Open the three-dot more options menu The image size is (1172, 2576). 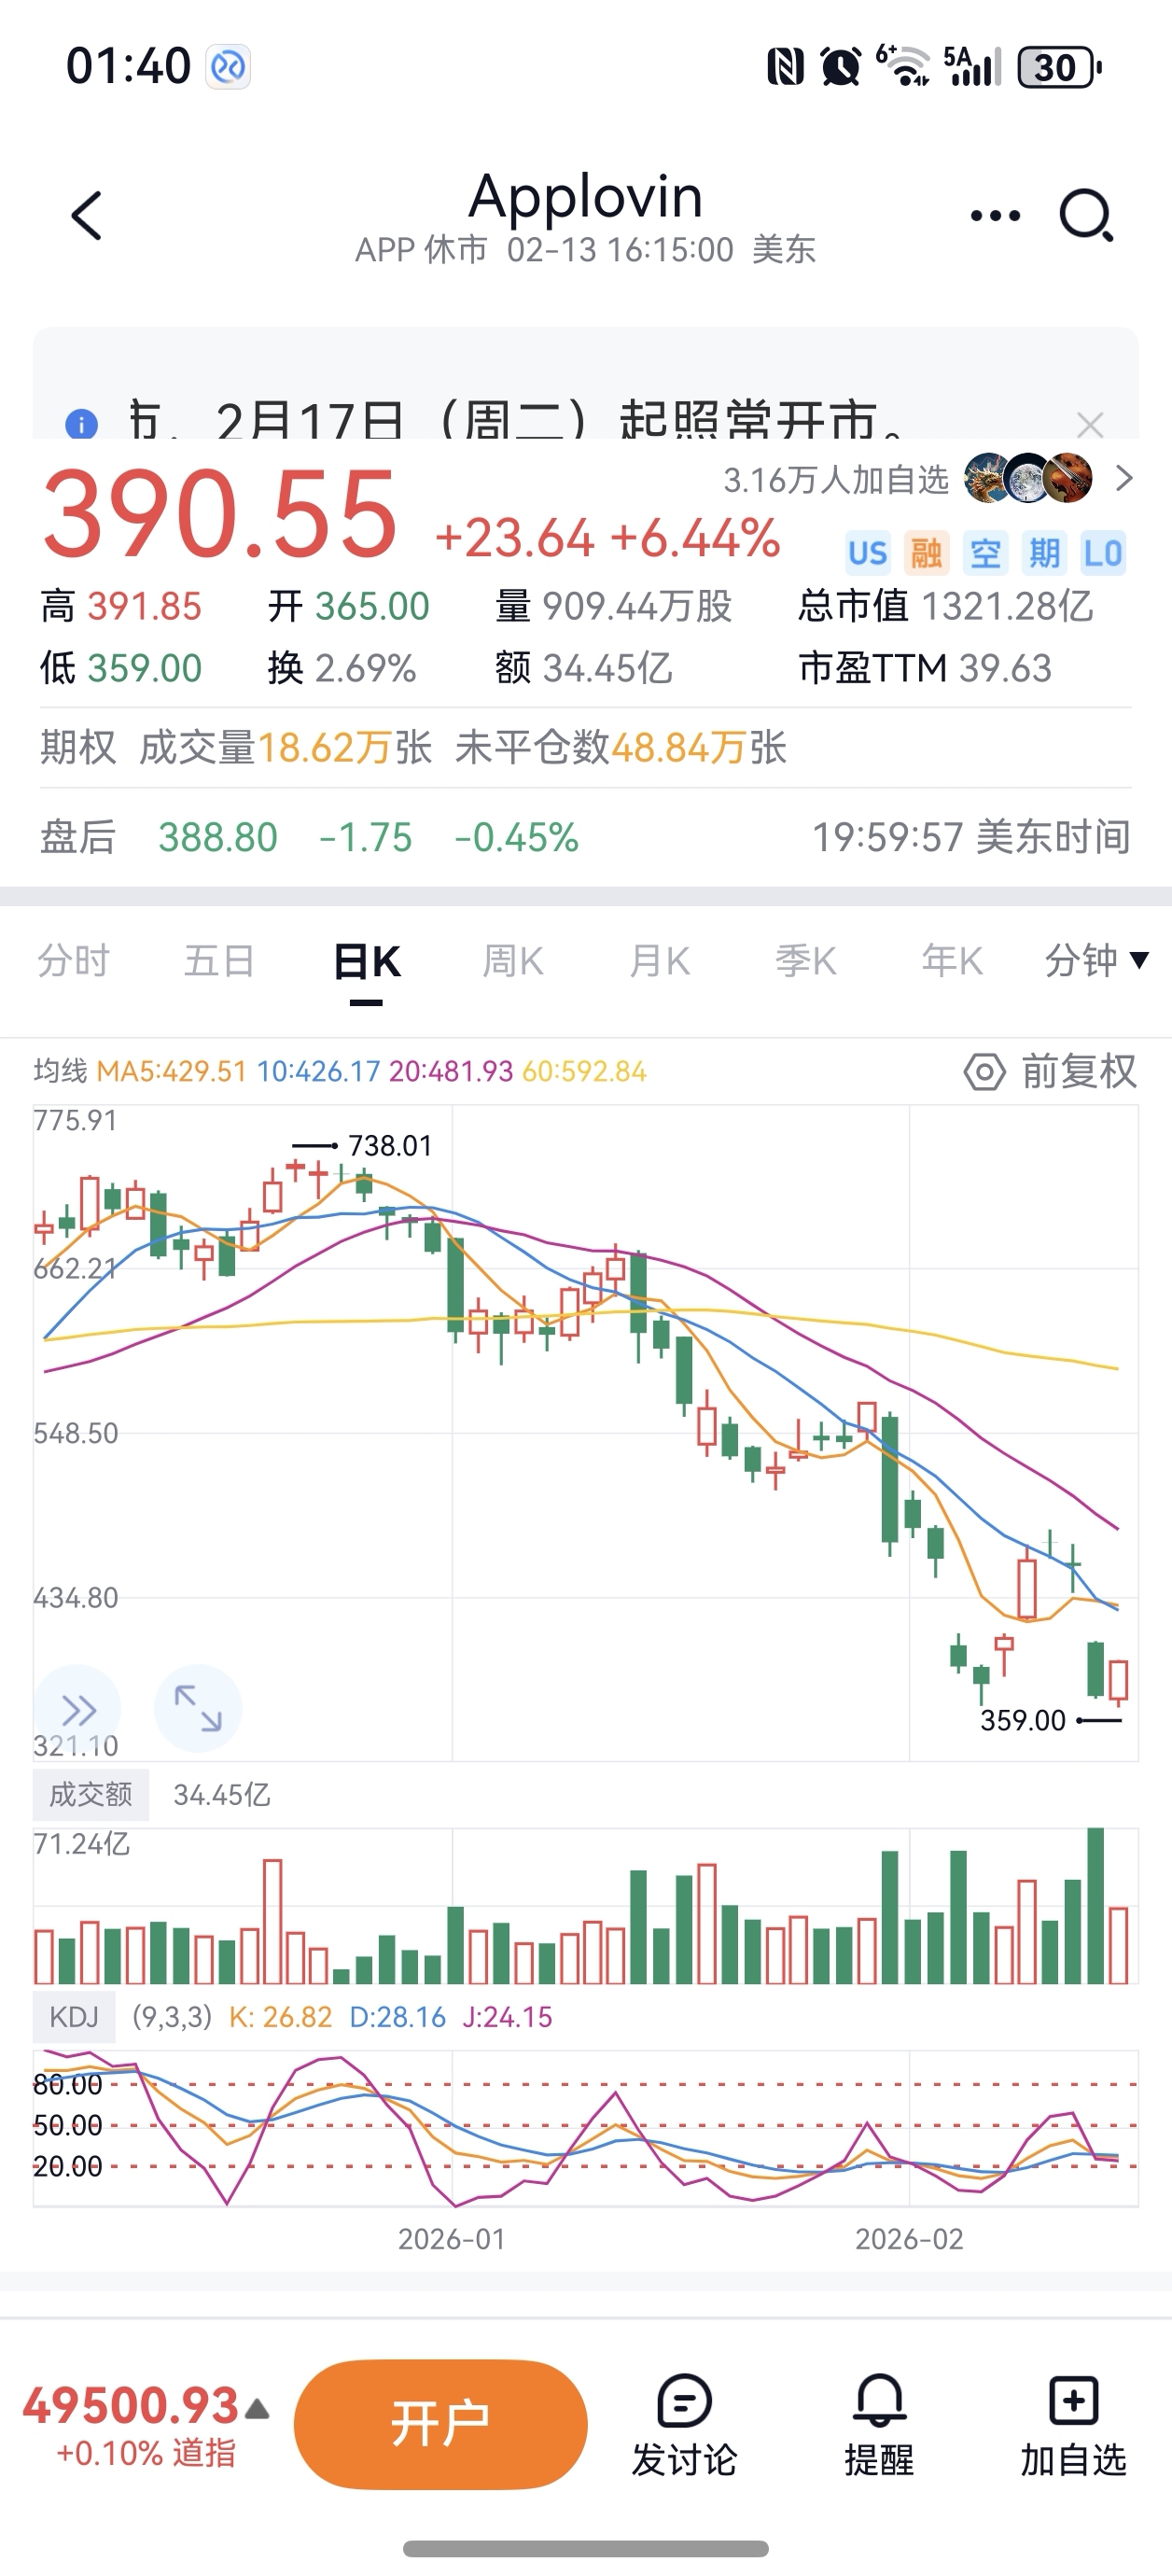pyautogui.click(x=995, y=216)
